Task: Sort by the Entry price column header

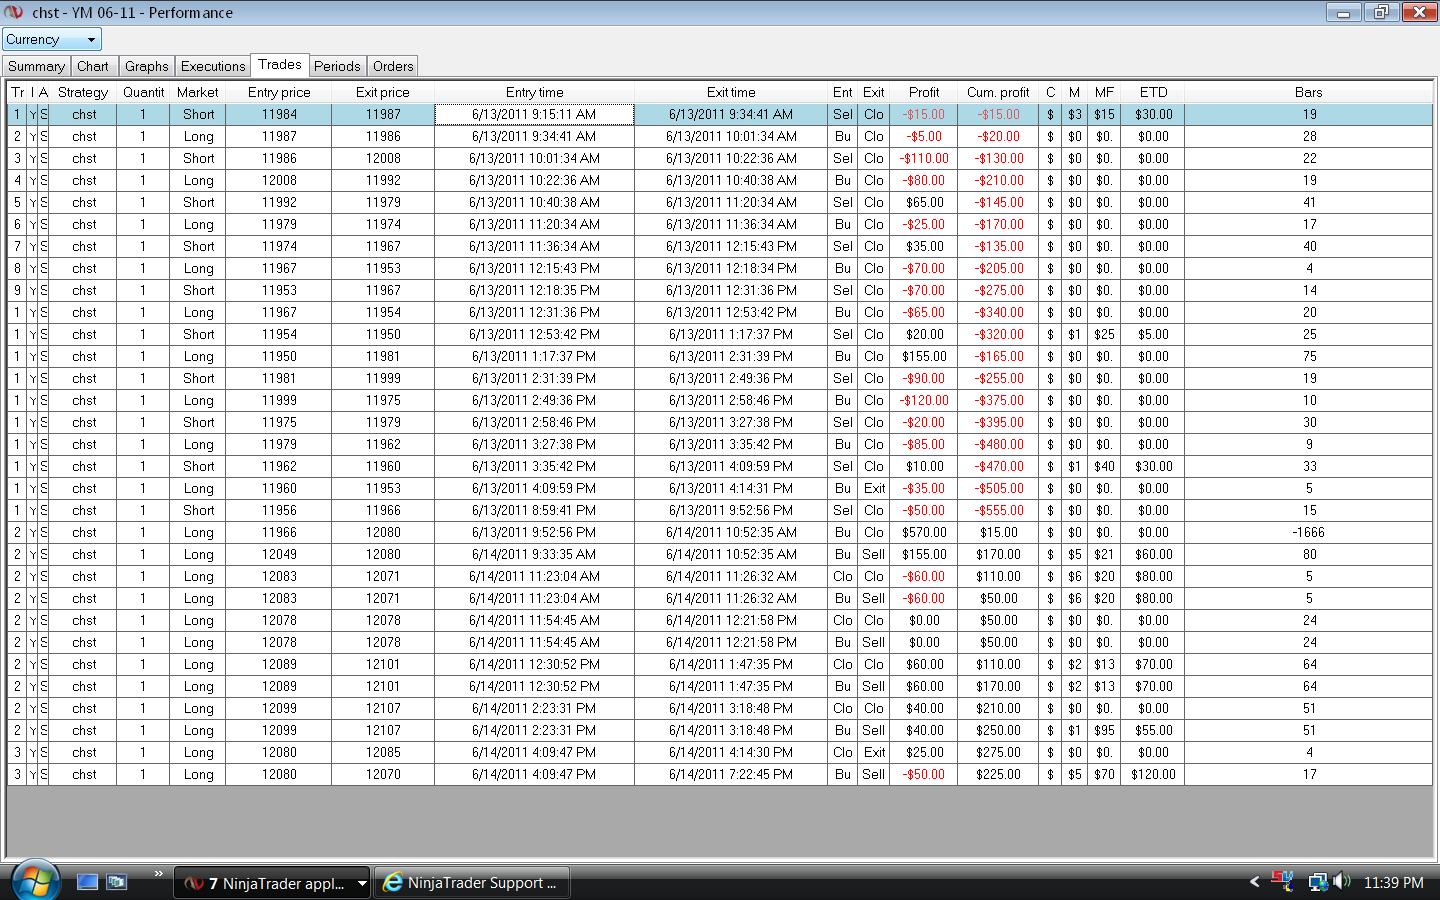Action: 279,92
